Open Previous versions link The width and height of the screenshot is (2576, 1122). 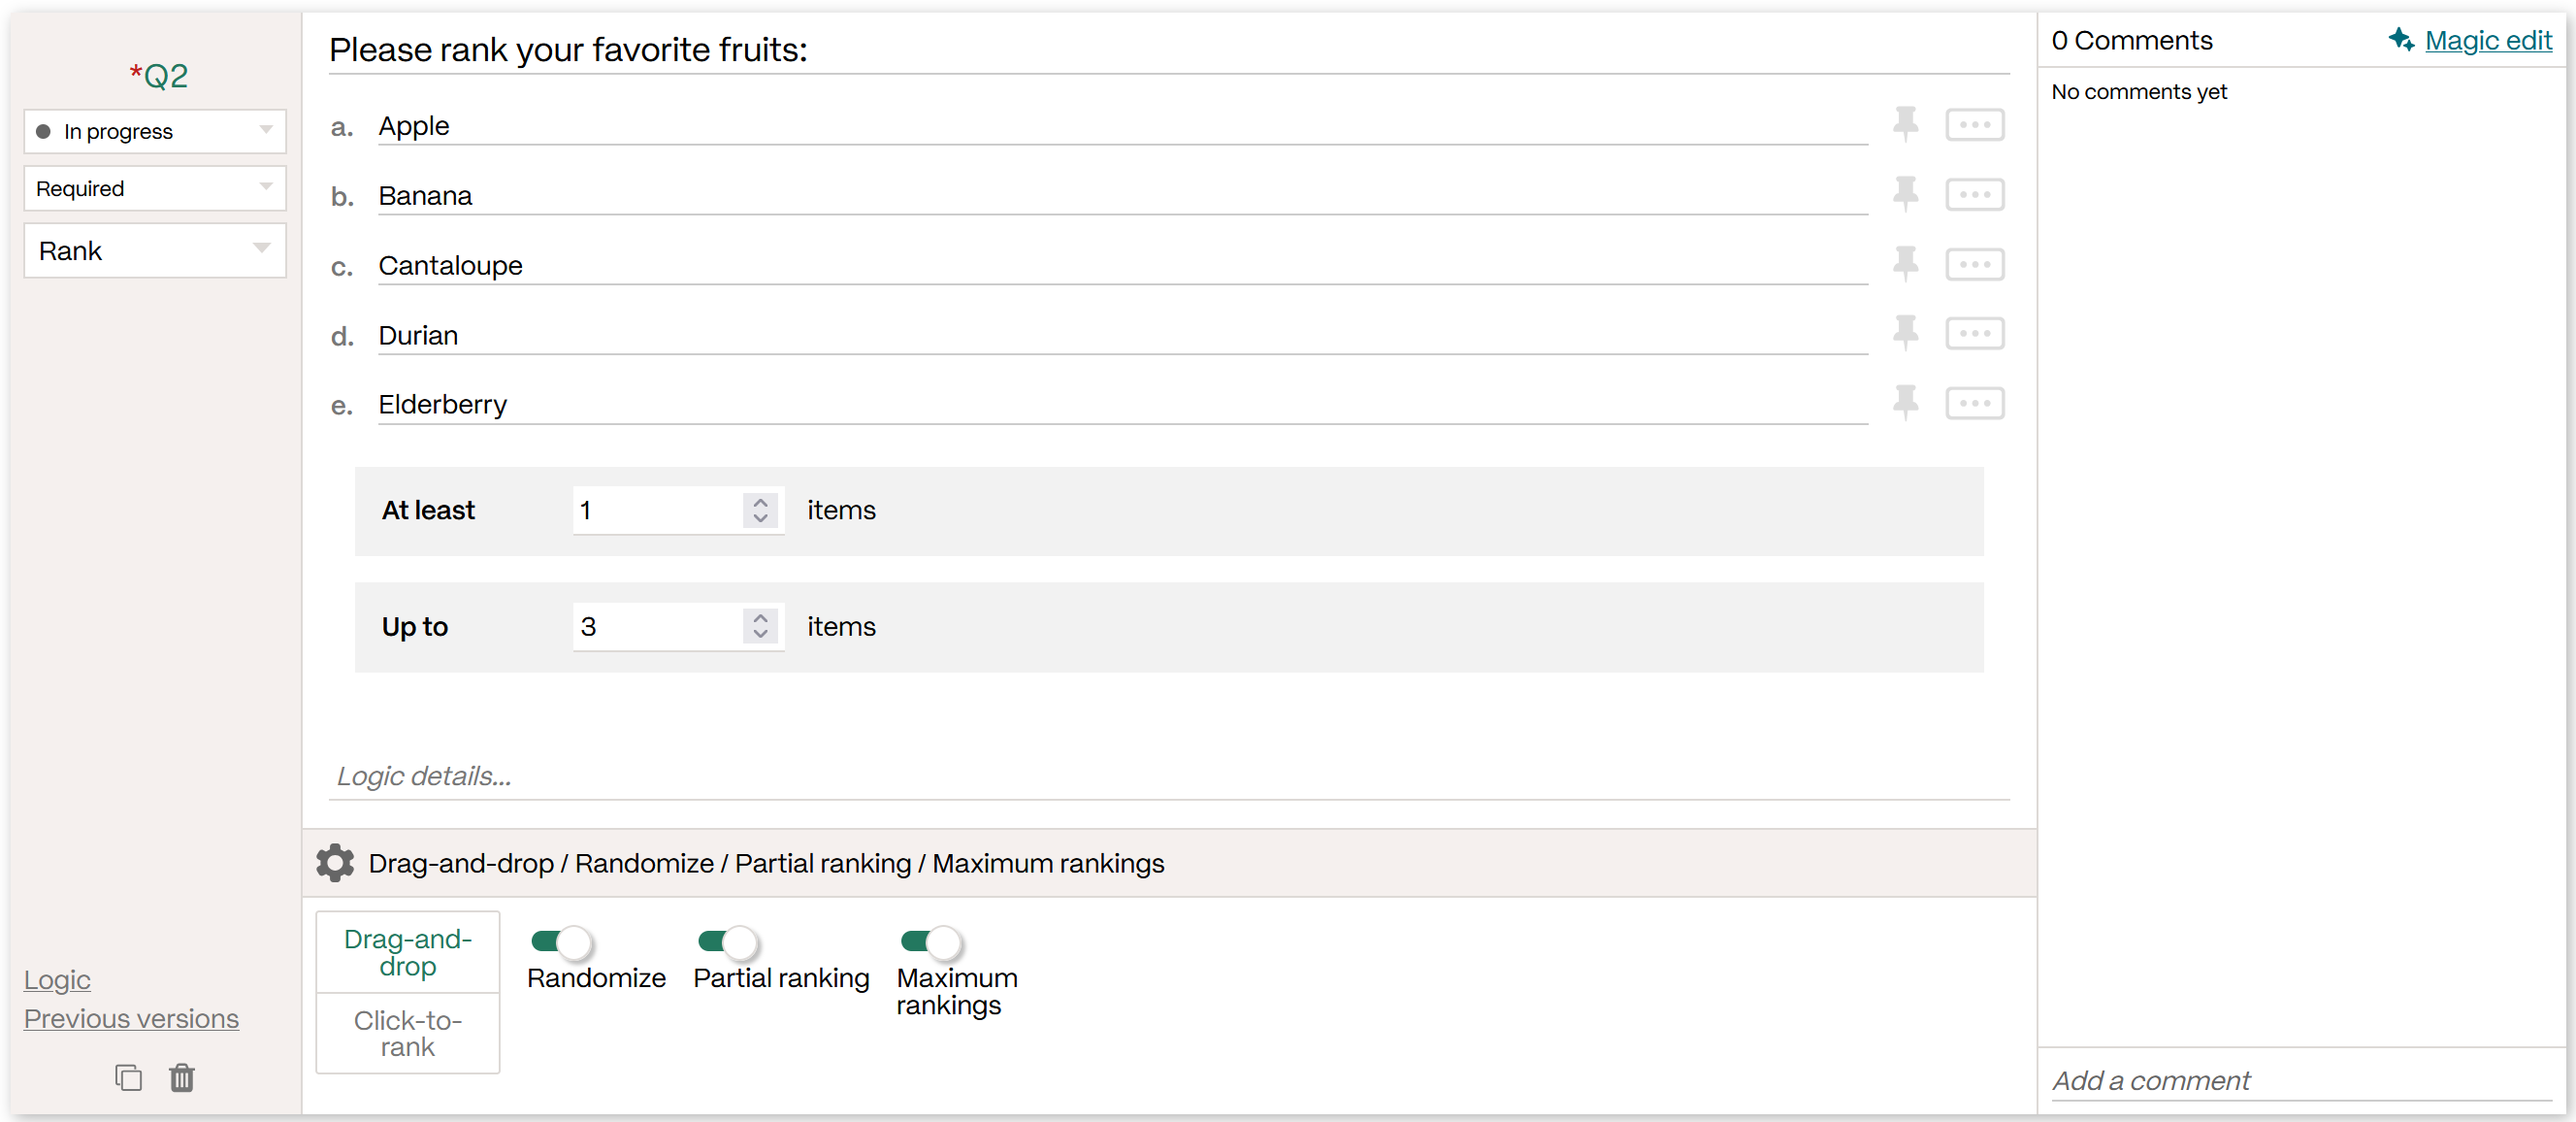[131, 1018]
